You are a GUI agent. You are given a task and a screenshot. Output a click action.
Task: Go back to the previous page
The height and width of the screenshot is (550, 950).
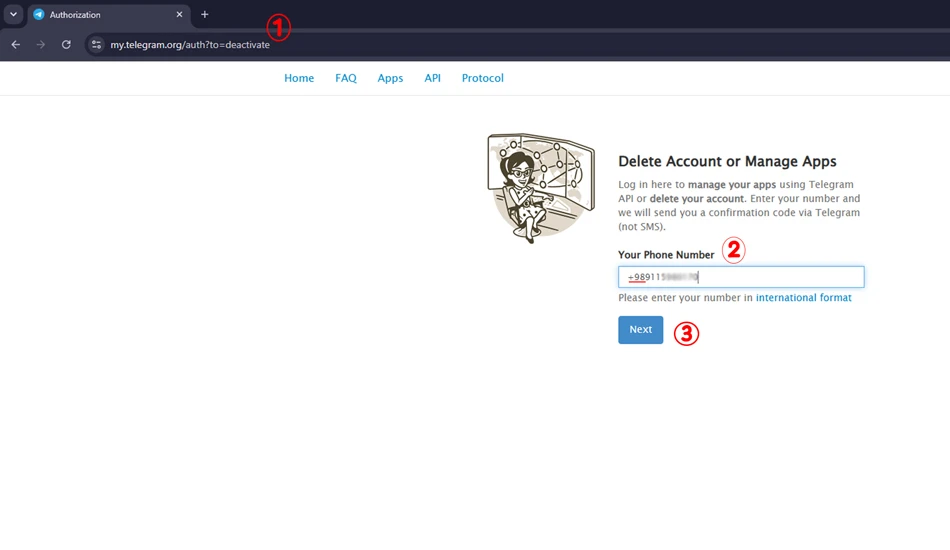[x=16, y=44]
